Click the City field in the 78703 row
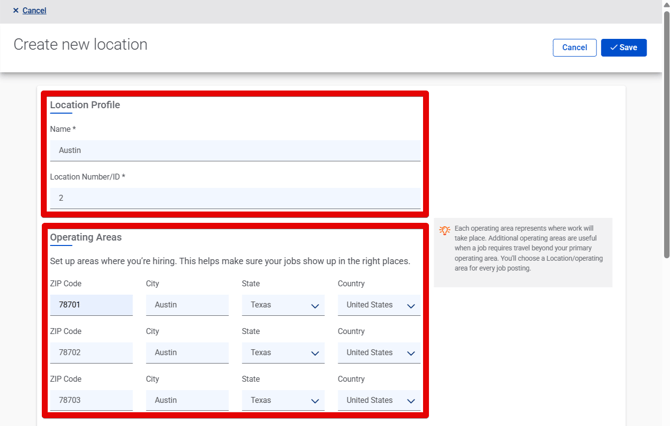This screenshot has height=426, width=670. click(187, 400)
